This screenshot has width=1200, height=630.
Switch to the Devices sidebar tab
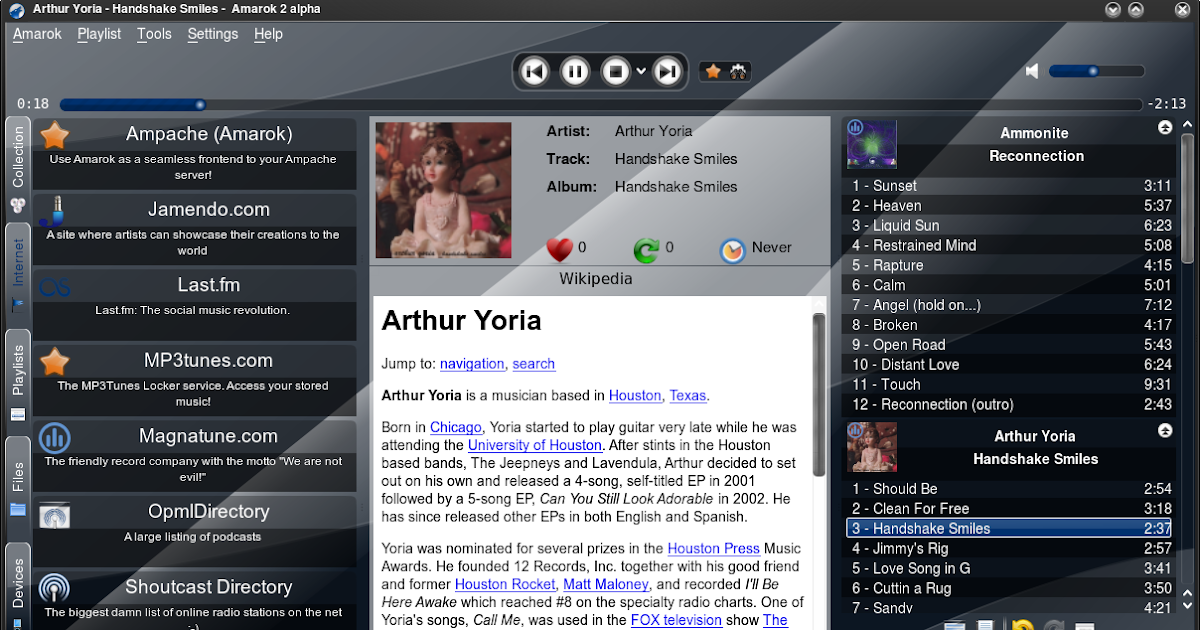(x=18, y=586)
